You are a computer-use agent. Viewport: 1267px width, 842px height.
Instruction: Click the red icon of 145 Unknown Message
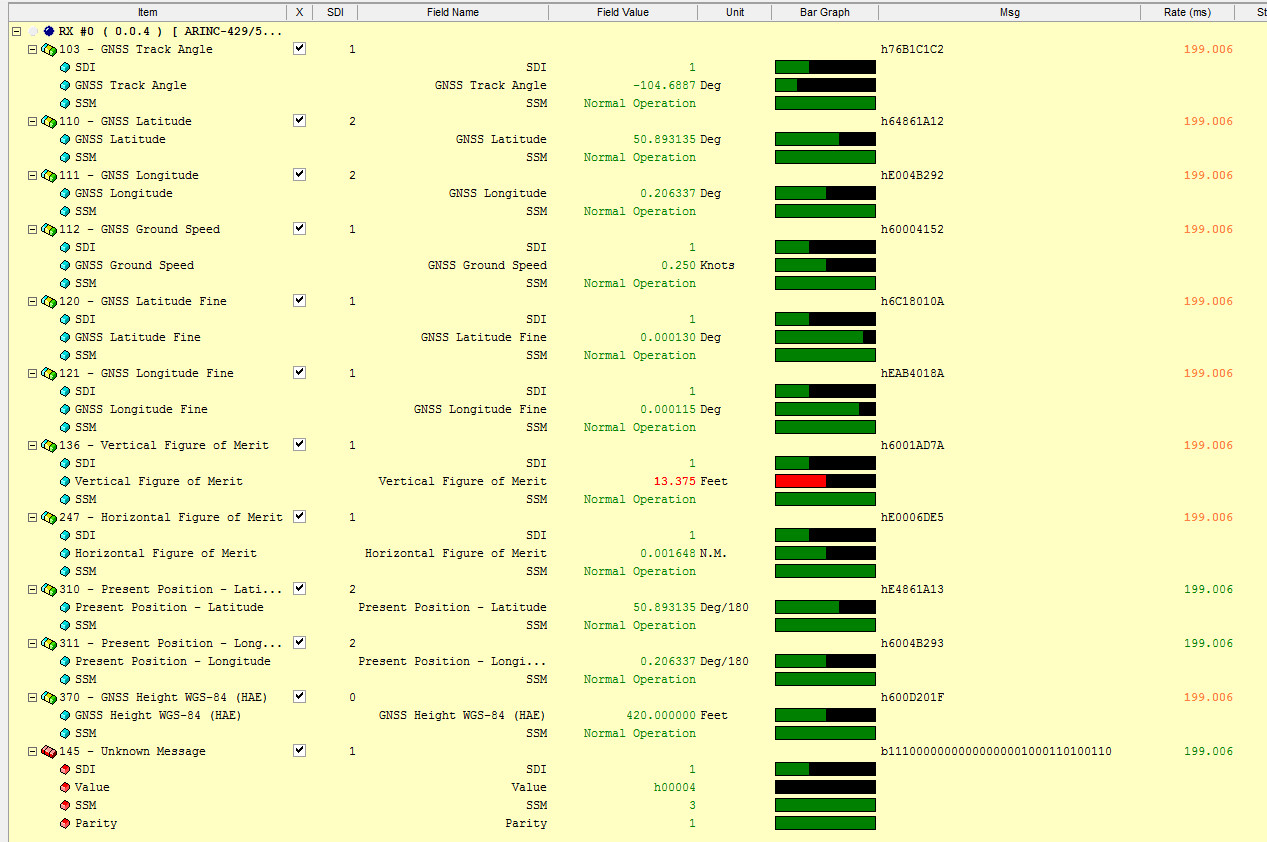tap(48, 751)
